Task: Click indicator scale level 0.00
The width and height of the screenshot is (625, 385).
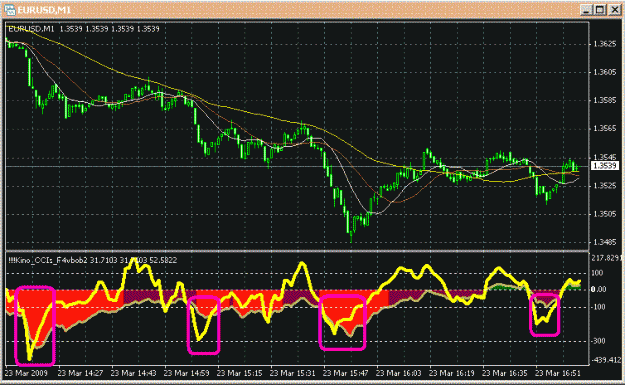Action: click(599, 289)
